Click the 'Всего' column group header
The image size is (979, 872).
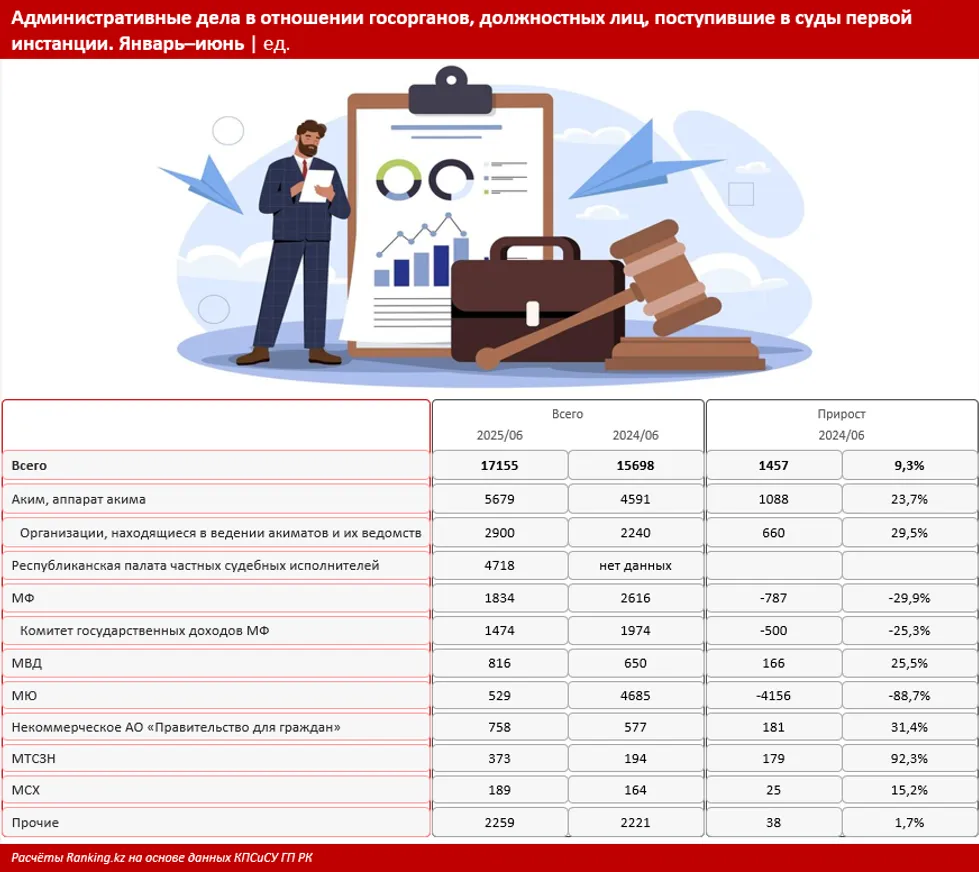567,413
